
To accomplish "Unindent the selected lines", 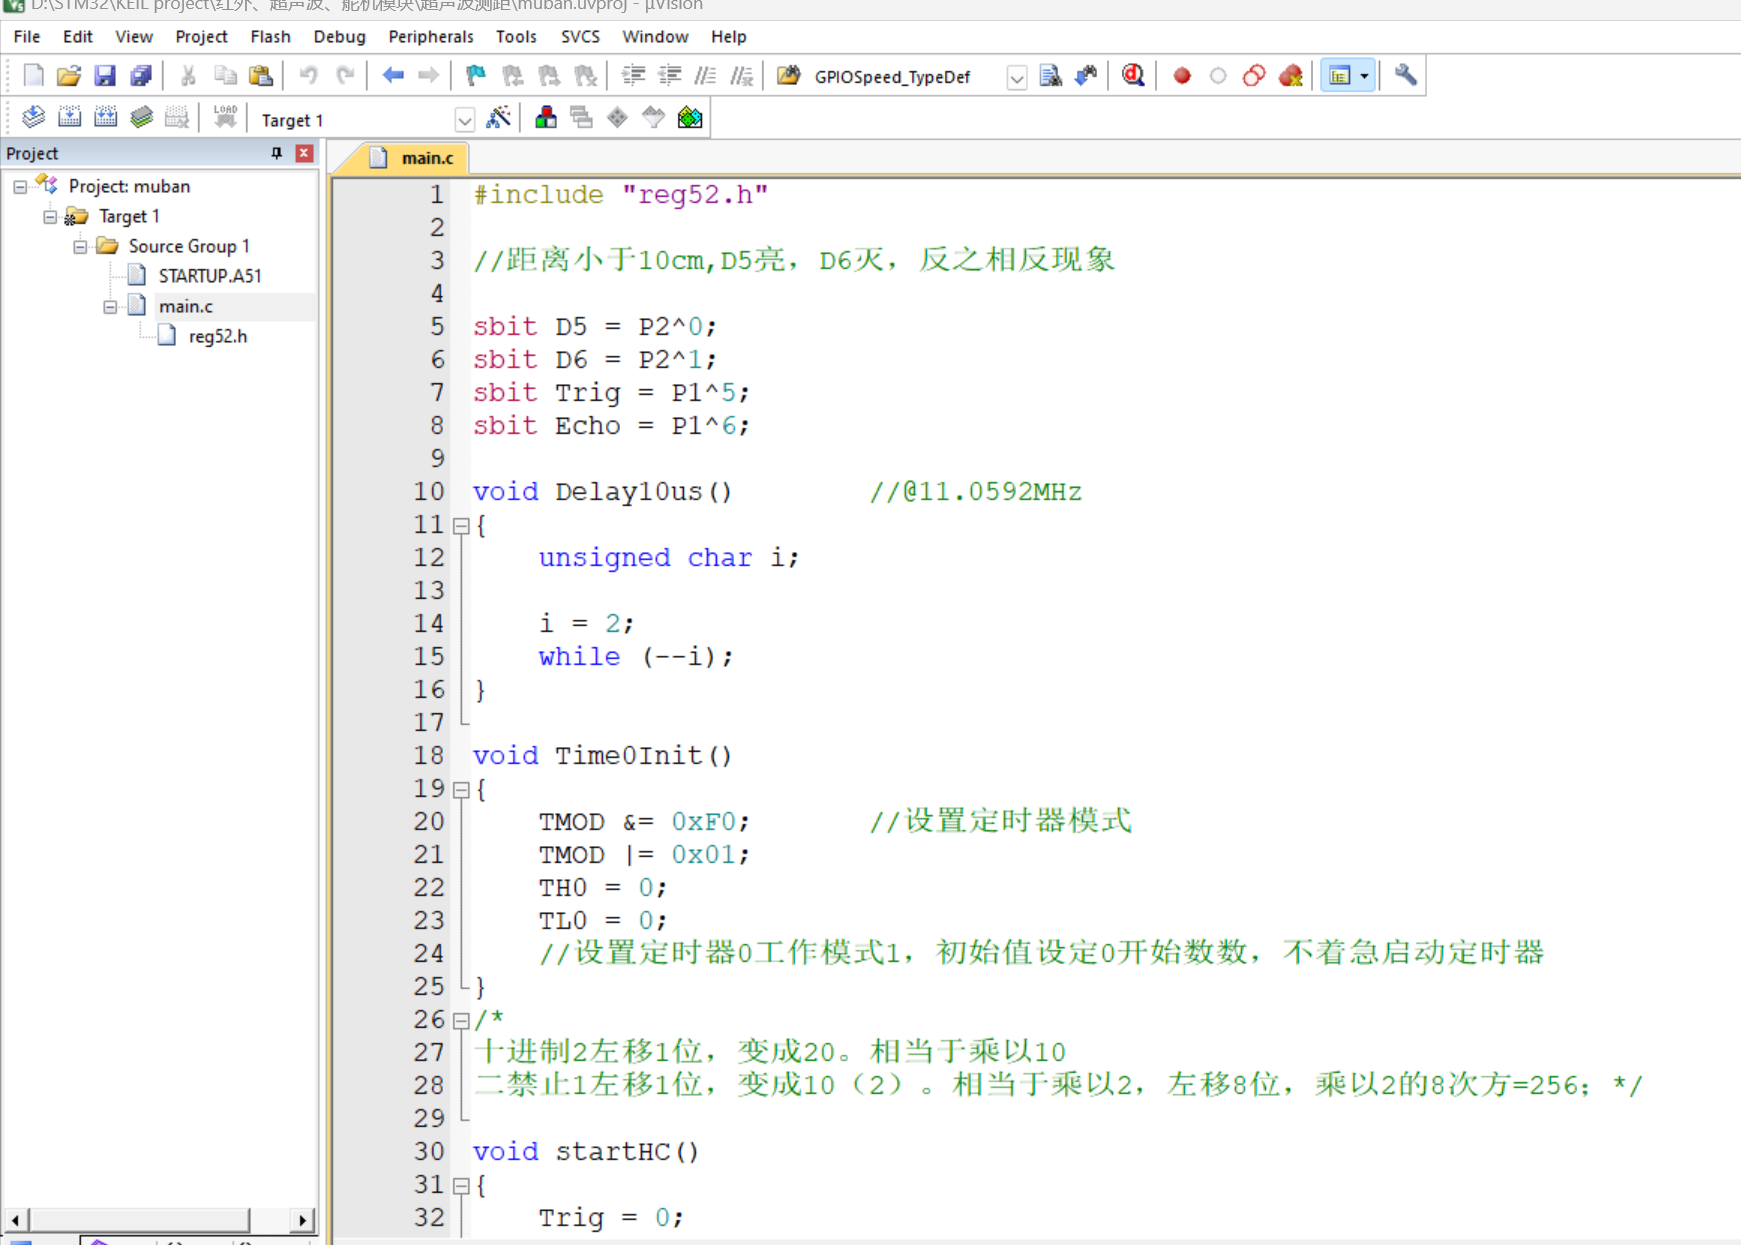I will point(669,76).
